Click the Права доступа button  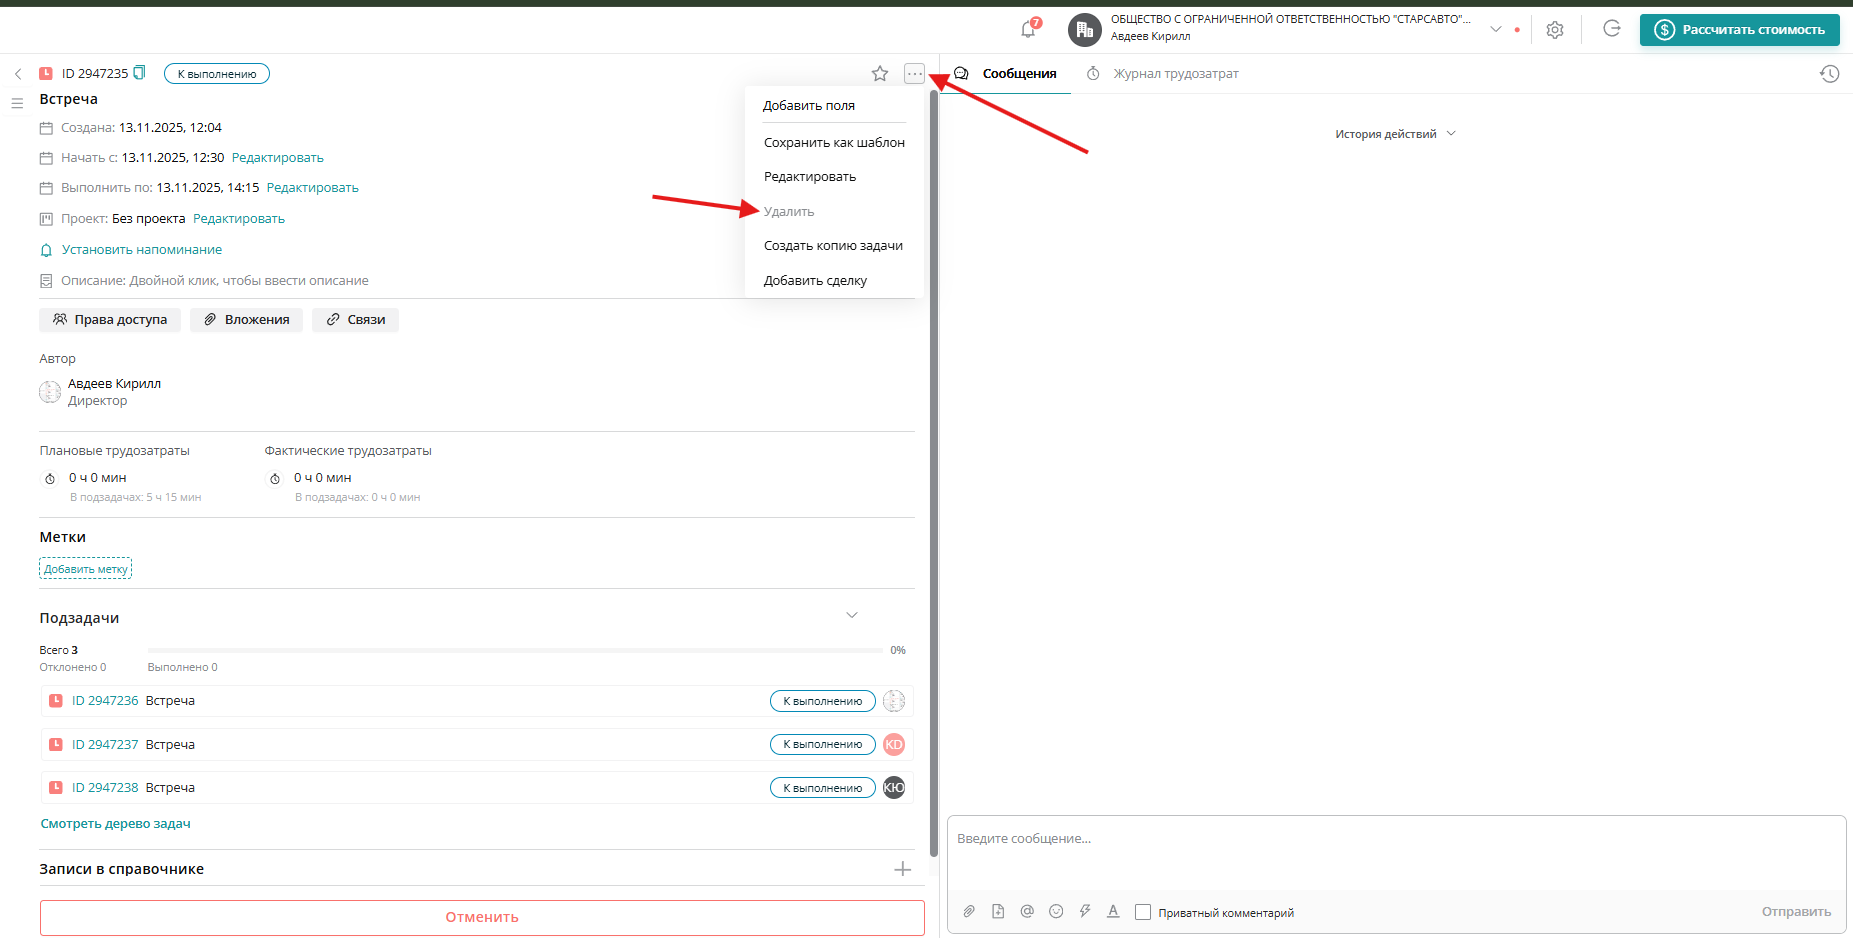click(x=110, y=320)
